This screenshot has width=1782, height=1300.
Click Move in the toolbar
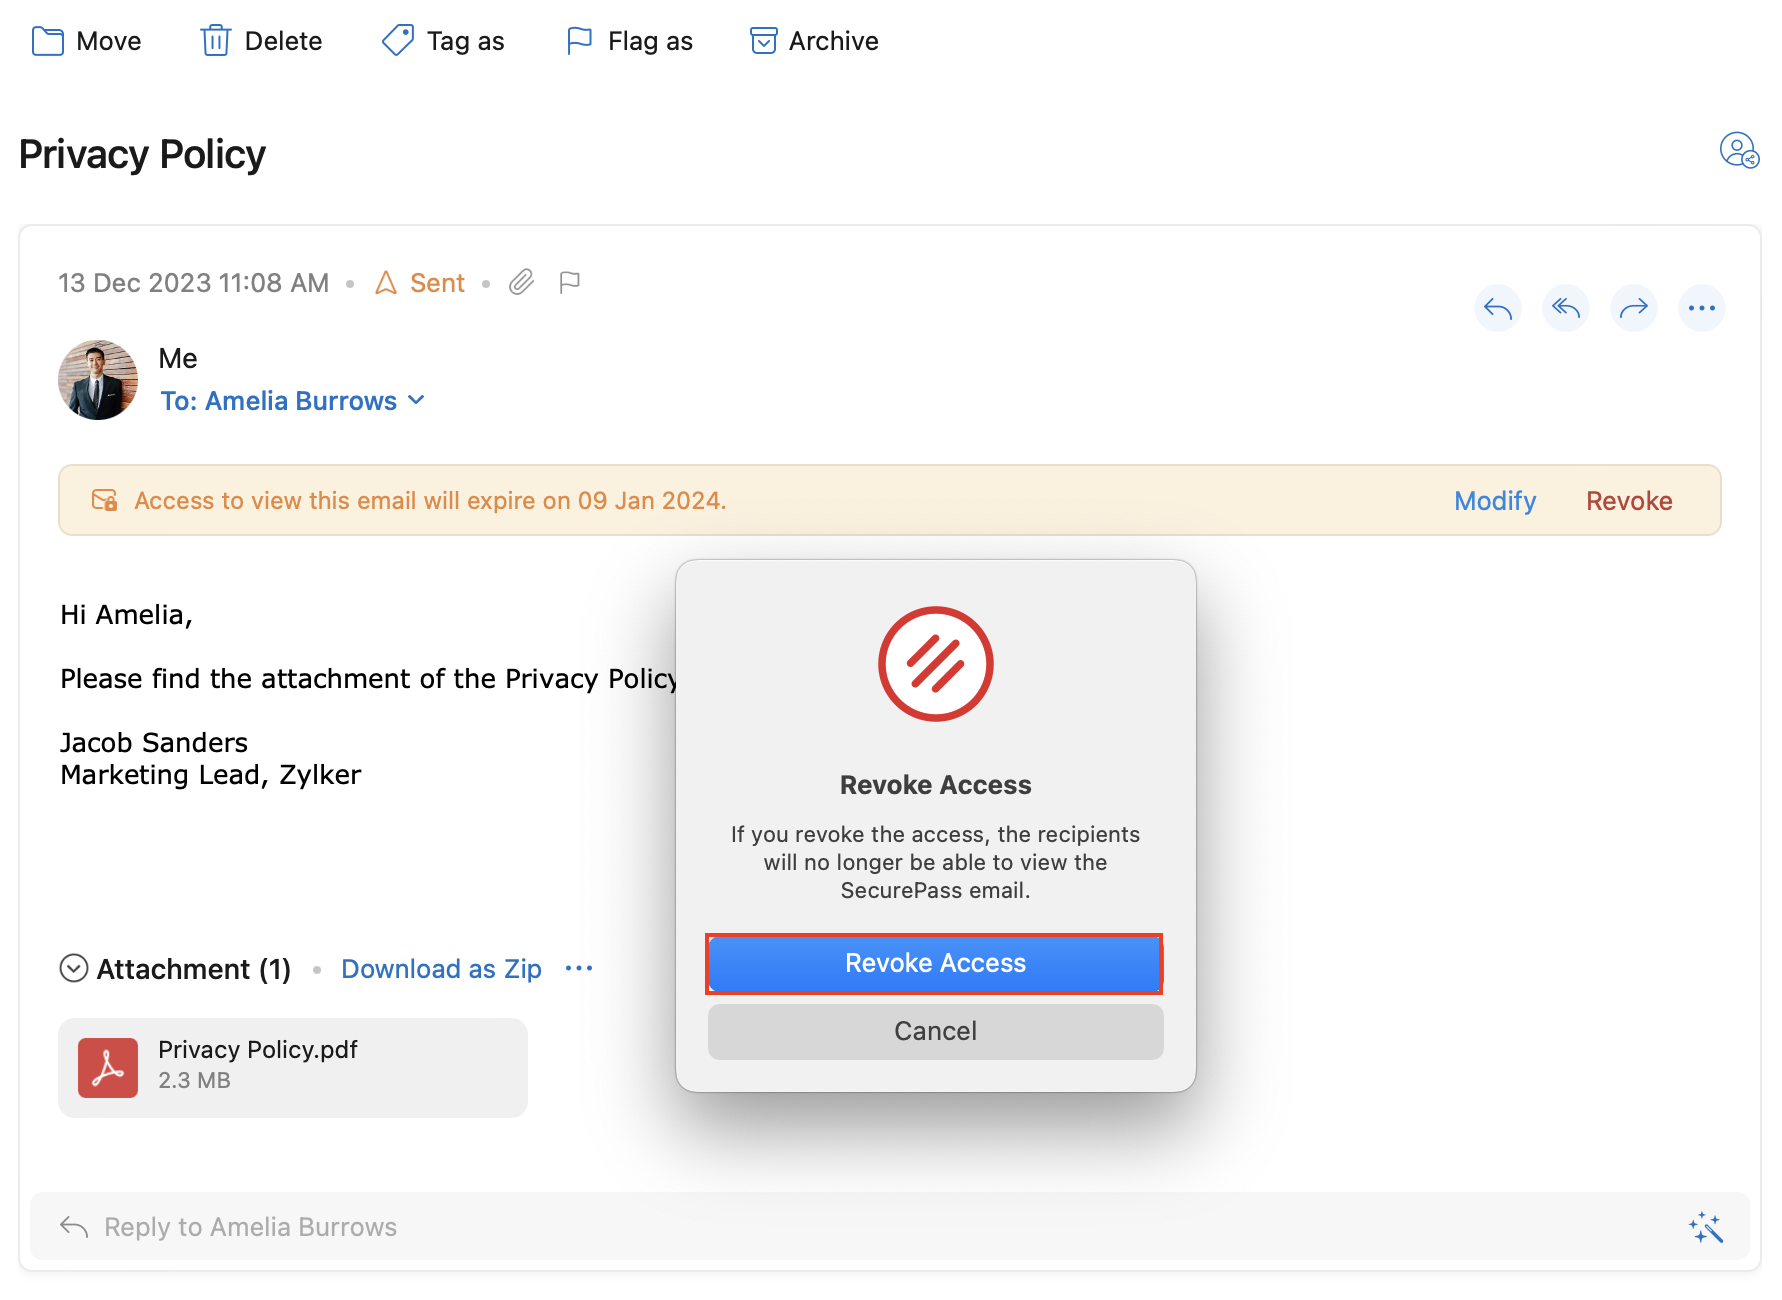tap(87, 41)
